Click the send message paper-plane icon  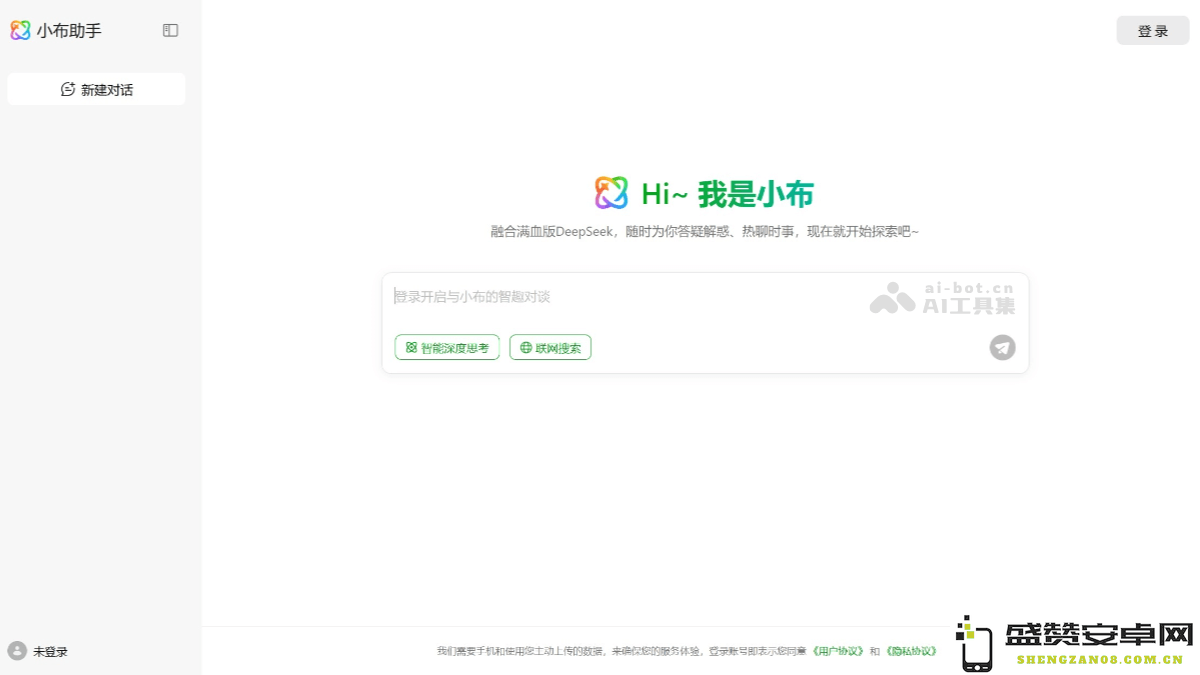click(x=1002, y=347)
